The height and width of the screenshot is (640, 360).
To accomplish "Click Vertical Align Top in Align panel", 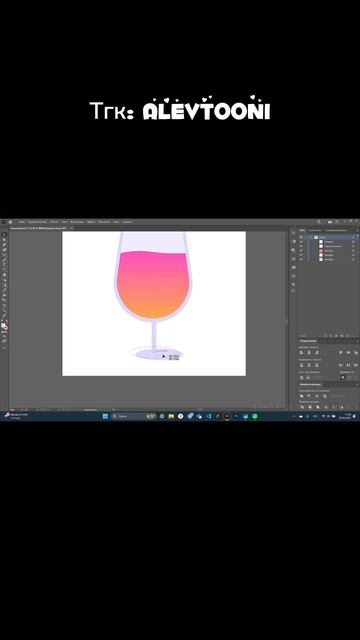I will pyautogui.click(x=341, y=353).
